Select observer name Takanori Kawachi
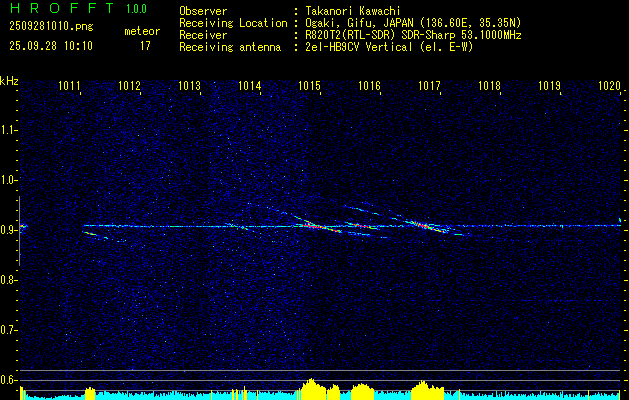 click(x=353, y=11)
